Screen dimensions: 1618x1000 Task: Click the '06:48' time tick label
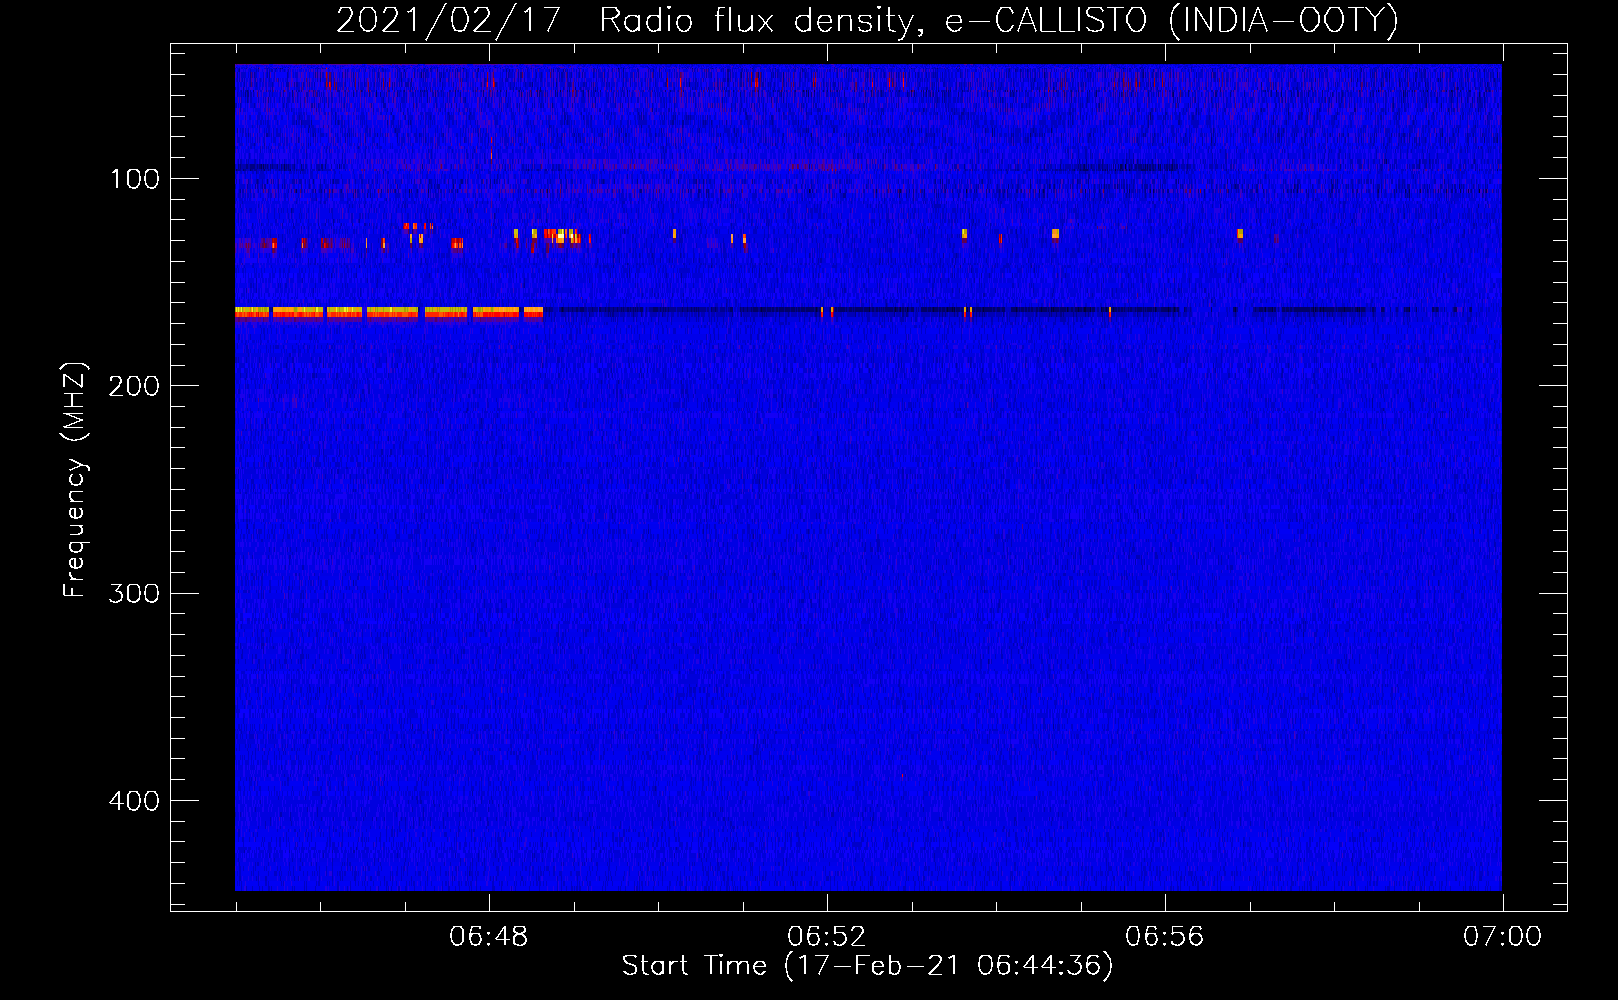click(488, 937)
